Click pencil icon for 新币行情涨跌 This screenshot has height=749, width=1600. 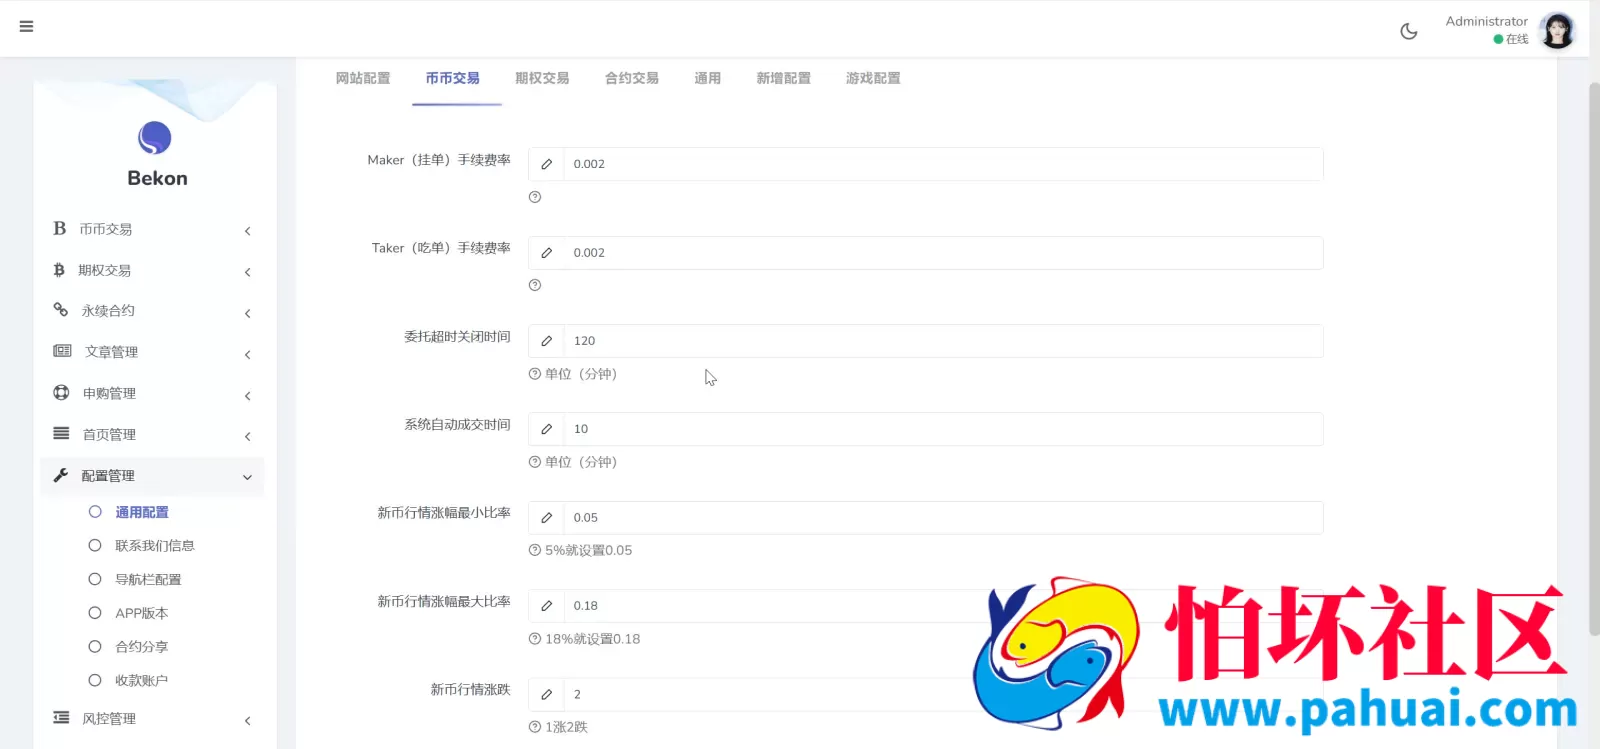coord(546,694)
